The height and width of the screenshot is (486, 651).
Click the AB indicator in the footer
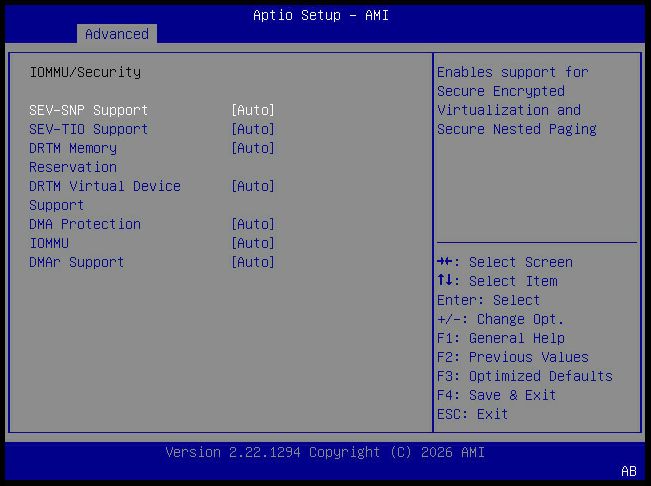(x=629, y=471)
